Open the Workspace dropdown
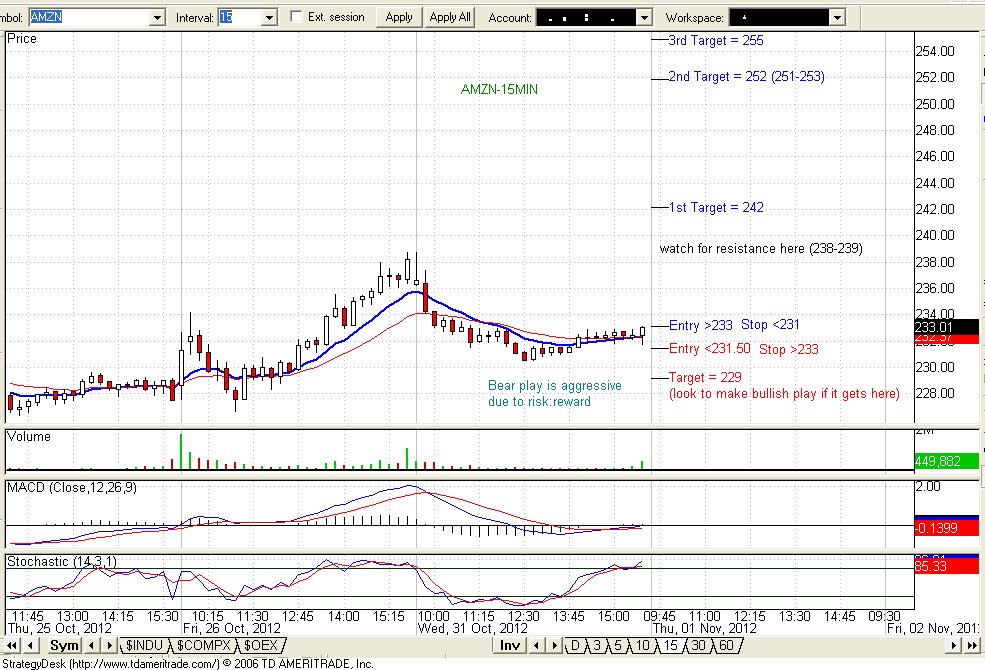This screenshot has width=985, height=670. (837, 18)
